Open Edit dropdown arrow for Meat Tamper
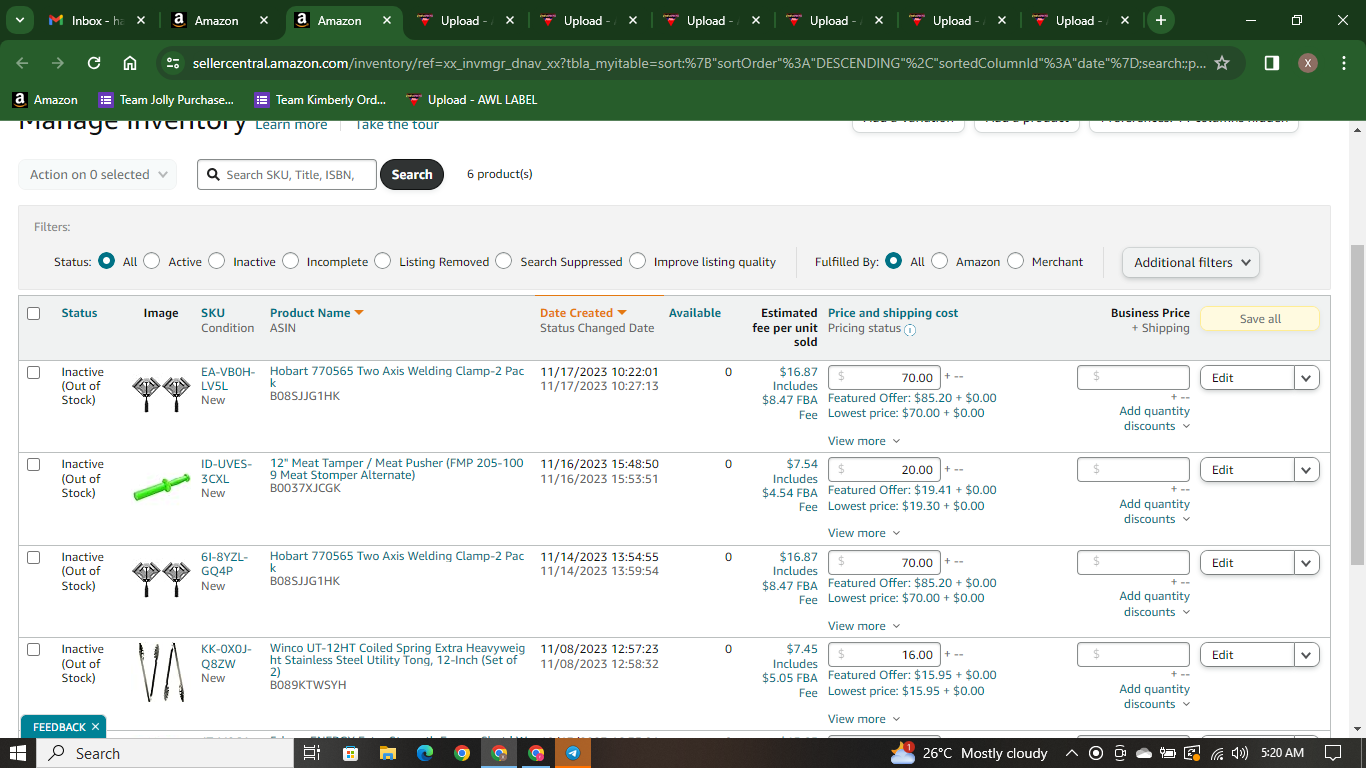The width and height of the screenshot is (1366, 768). click(1307, 470)
